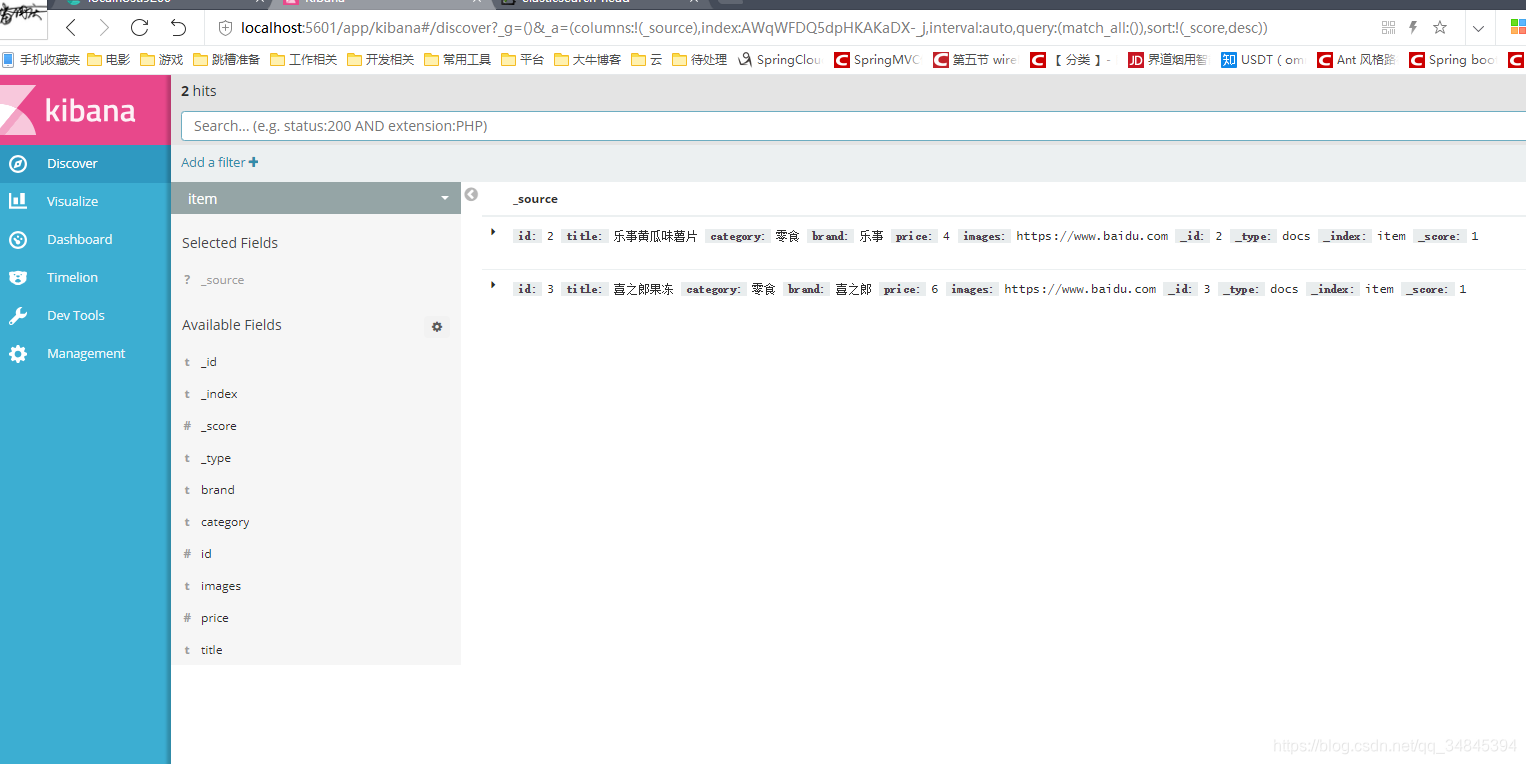Click the Visualize bar chart icon
1526x764 pixels.
(17, 201)
